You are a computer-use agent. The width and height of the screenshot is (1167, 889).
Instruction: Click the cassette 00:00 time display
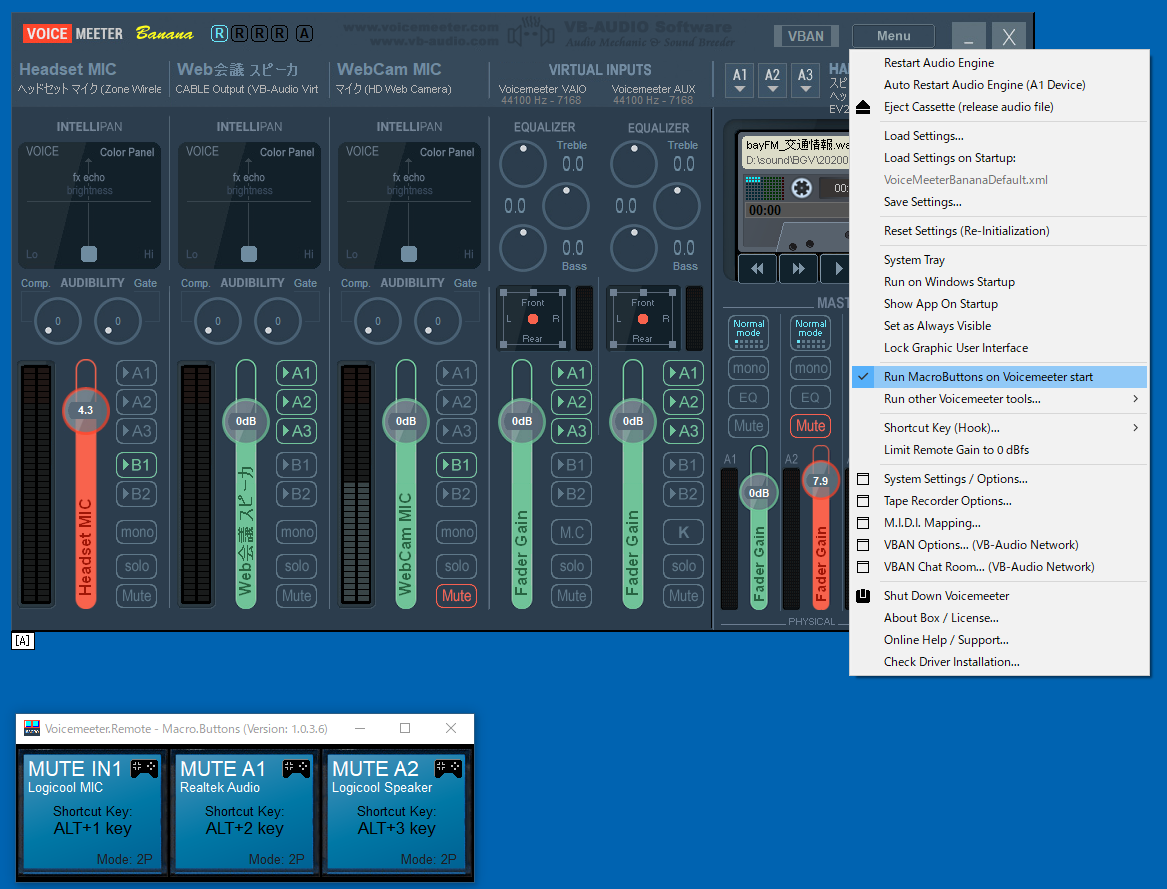tap(765, 211)
